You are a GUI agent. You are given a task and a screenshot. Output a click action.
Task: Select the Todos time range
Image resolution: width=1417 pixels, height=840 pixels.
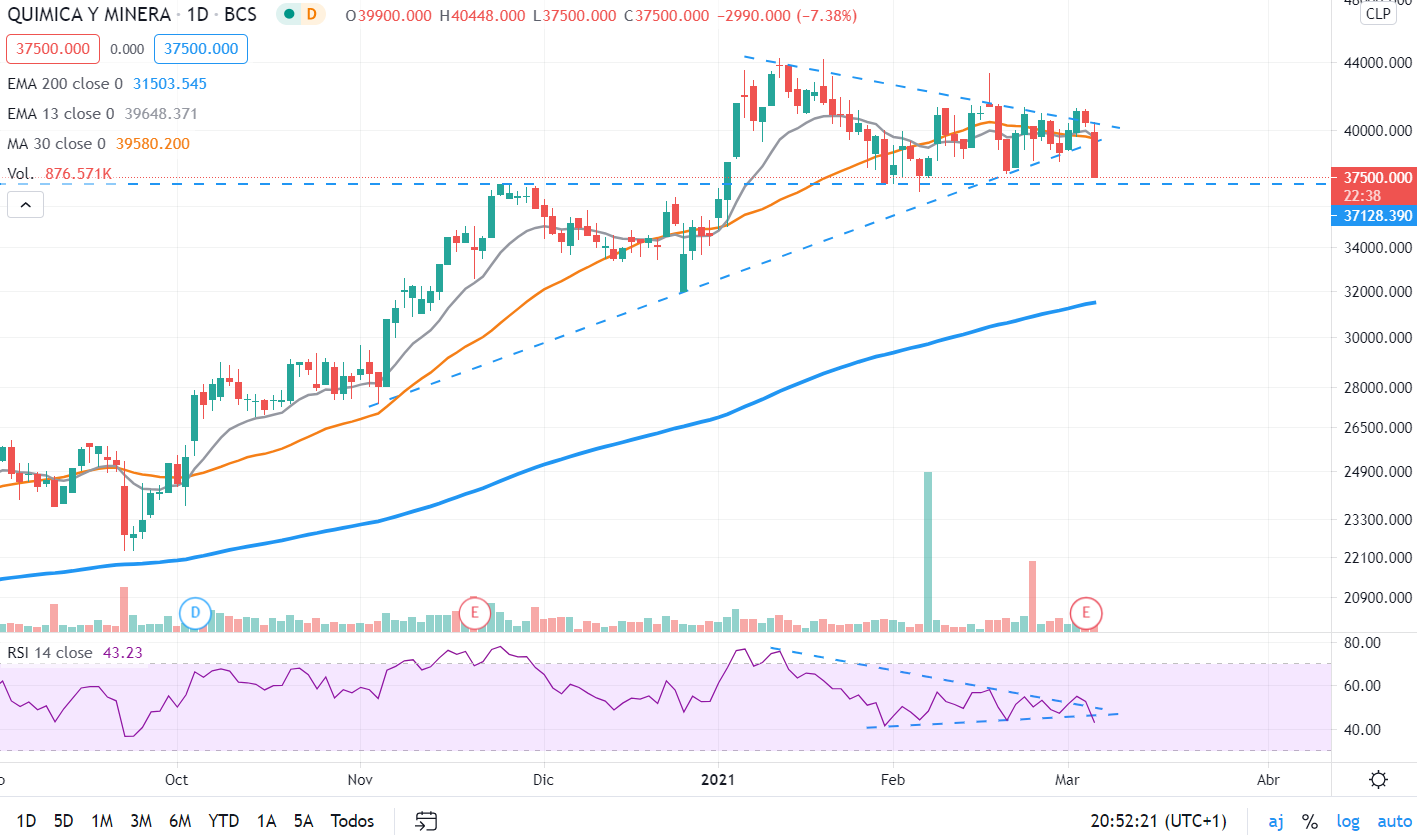click(x=352, y=821)
